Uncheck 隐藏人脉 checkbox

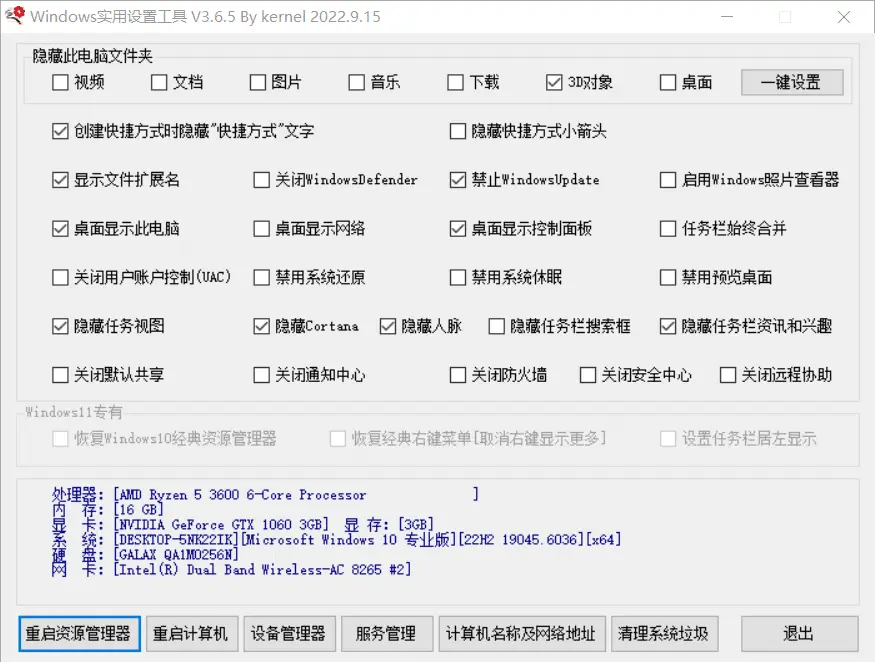[388, 326]
